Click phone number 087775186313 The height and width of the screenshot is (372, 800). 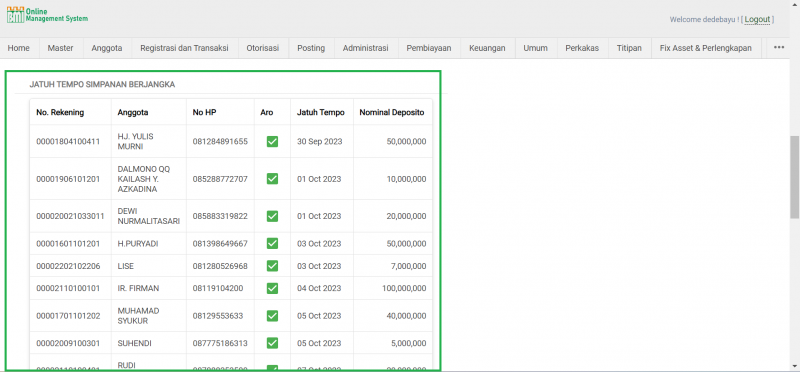pyautogui.click(x=220, y=343)
